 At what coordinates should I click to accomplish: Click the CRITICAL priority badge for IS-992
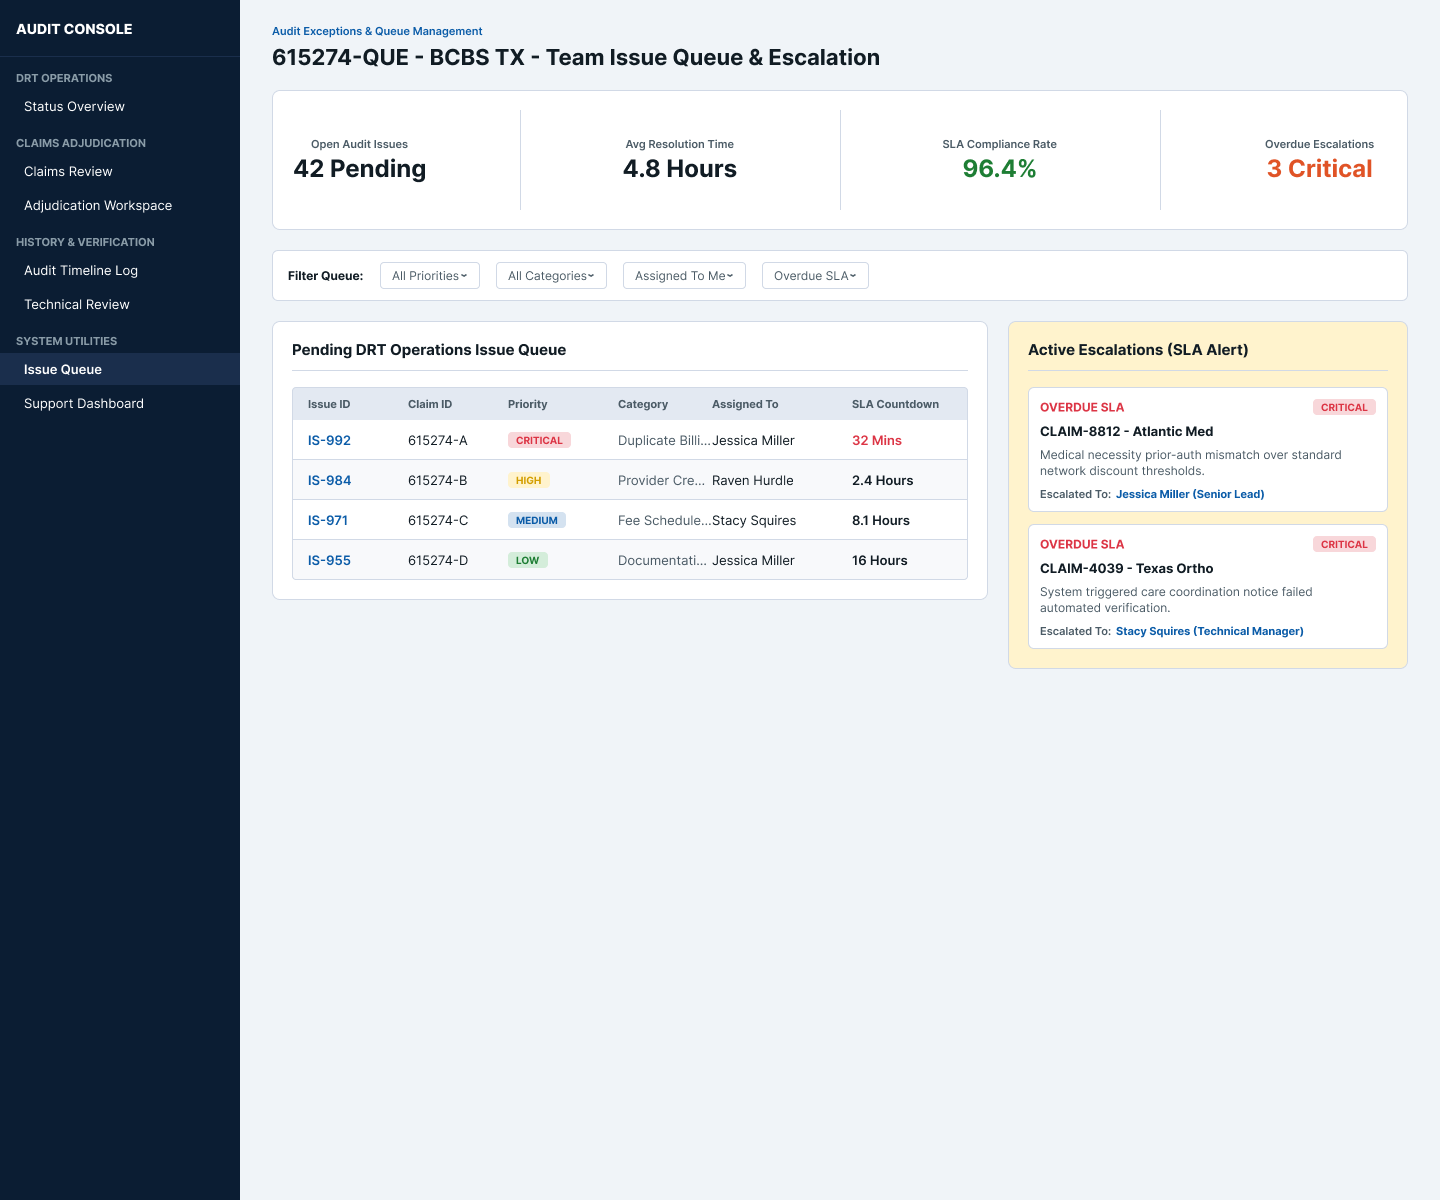coord(539,440)
